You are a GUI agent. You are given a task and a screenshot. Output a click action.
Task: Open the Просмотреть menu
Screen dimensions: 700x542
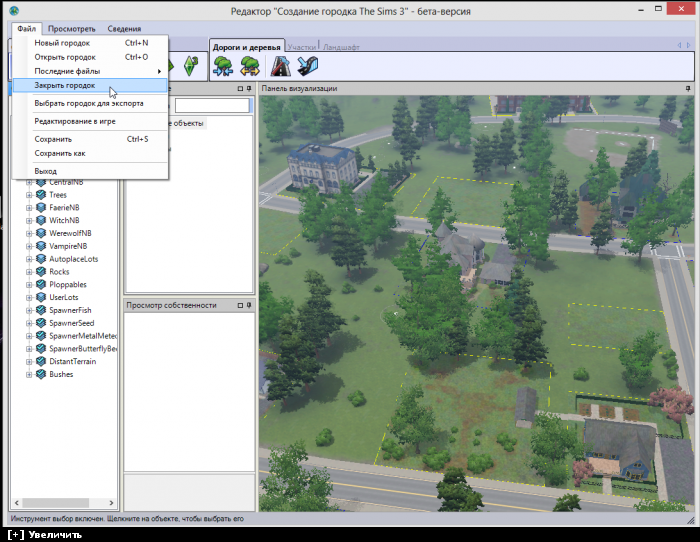[x=71, y=29]
